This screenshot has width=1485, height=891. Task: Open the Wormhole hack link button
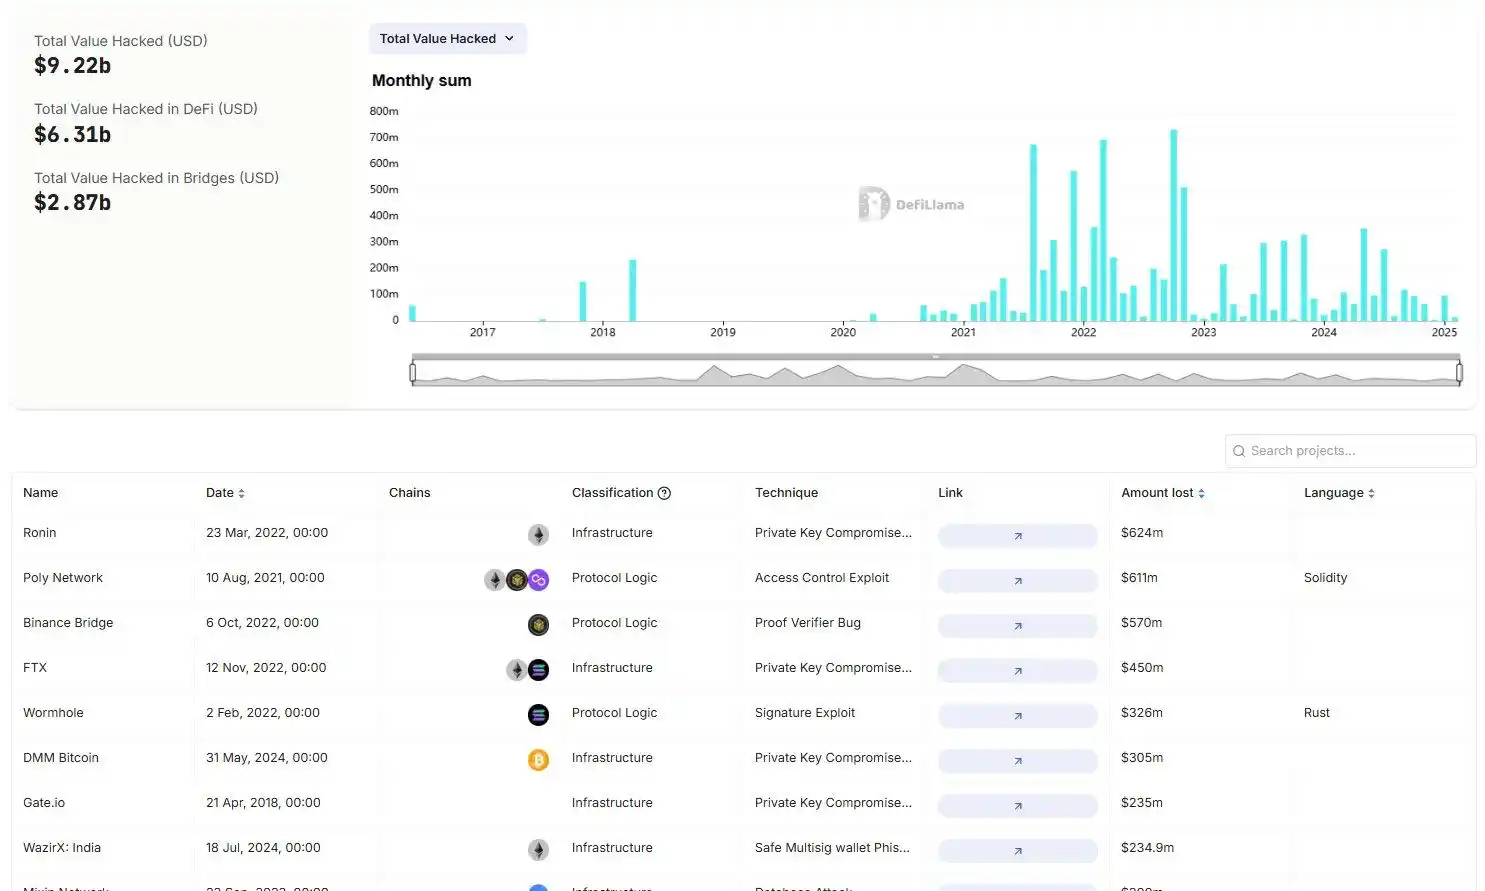tap(1017, 716)
